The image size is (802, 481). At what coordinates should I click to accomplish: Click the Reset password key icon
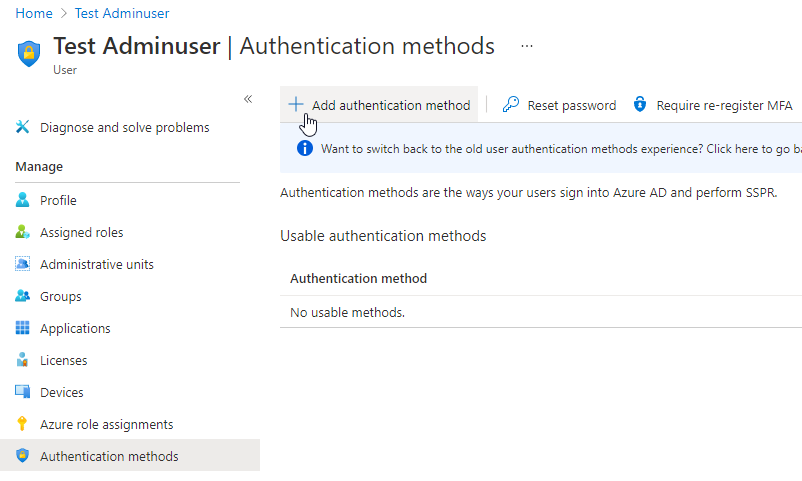510,104
